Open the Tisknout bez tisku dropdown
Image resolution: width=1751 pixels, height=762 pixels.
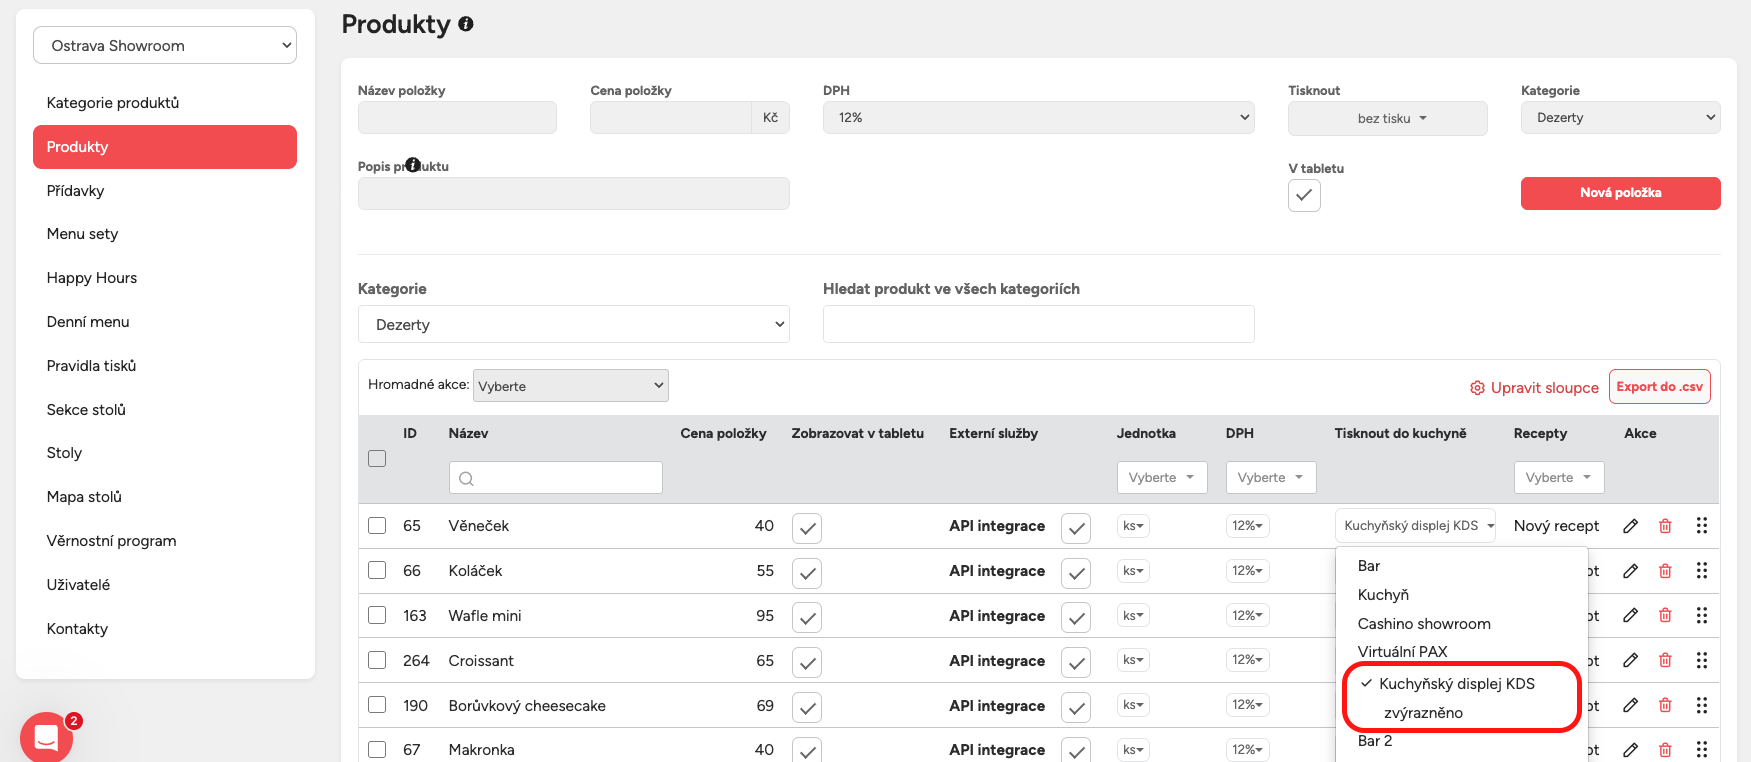pos(1387,118)
